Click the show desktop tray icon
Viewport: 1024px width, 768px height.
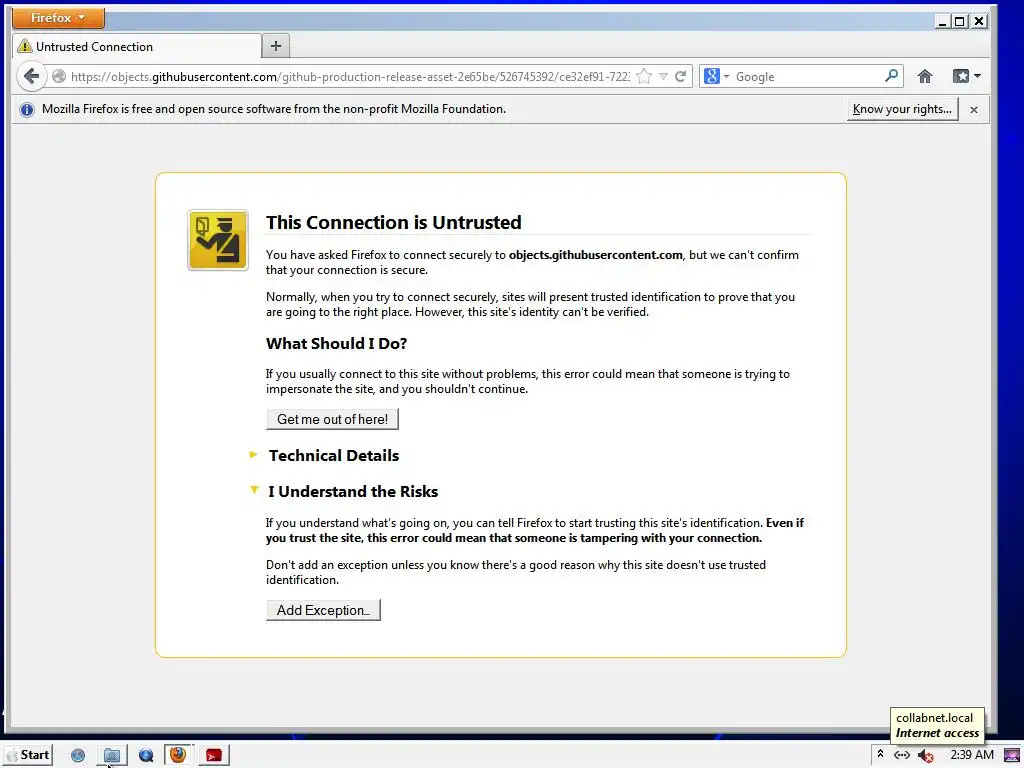click(x=1012, y=755)
